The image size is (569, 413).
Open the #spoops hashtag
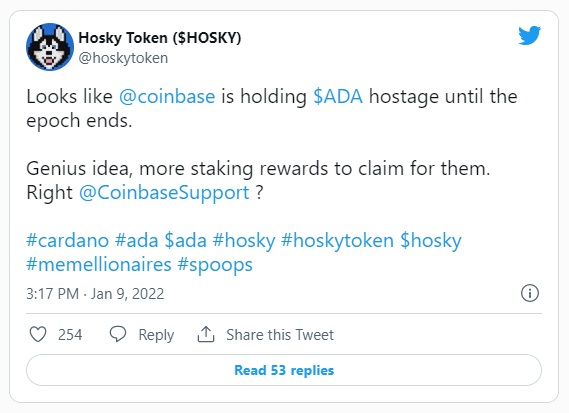215,265
